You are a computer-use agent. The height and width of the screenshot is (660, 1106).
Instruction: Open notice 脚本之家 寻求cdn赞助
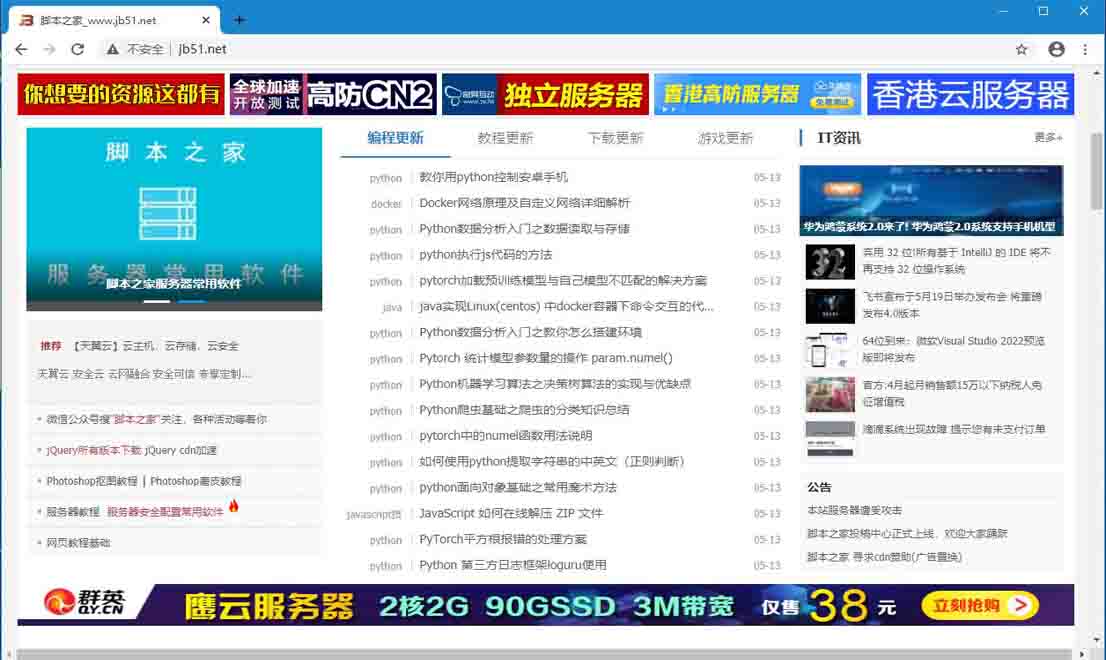(x=885, y=556)
